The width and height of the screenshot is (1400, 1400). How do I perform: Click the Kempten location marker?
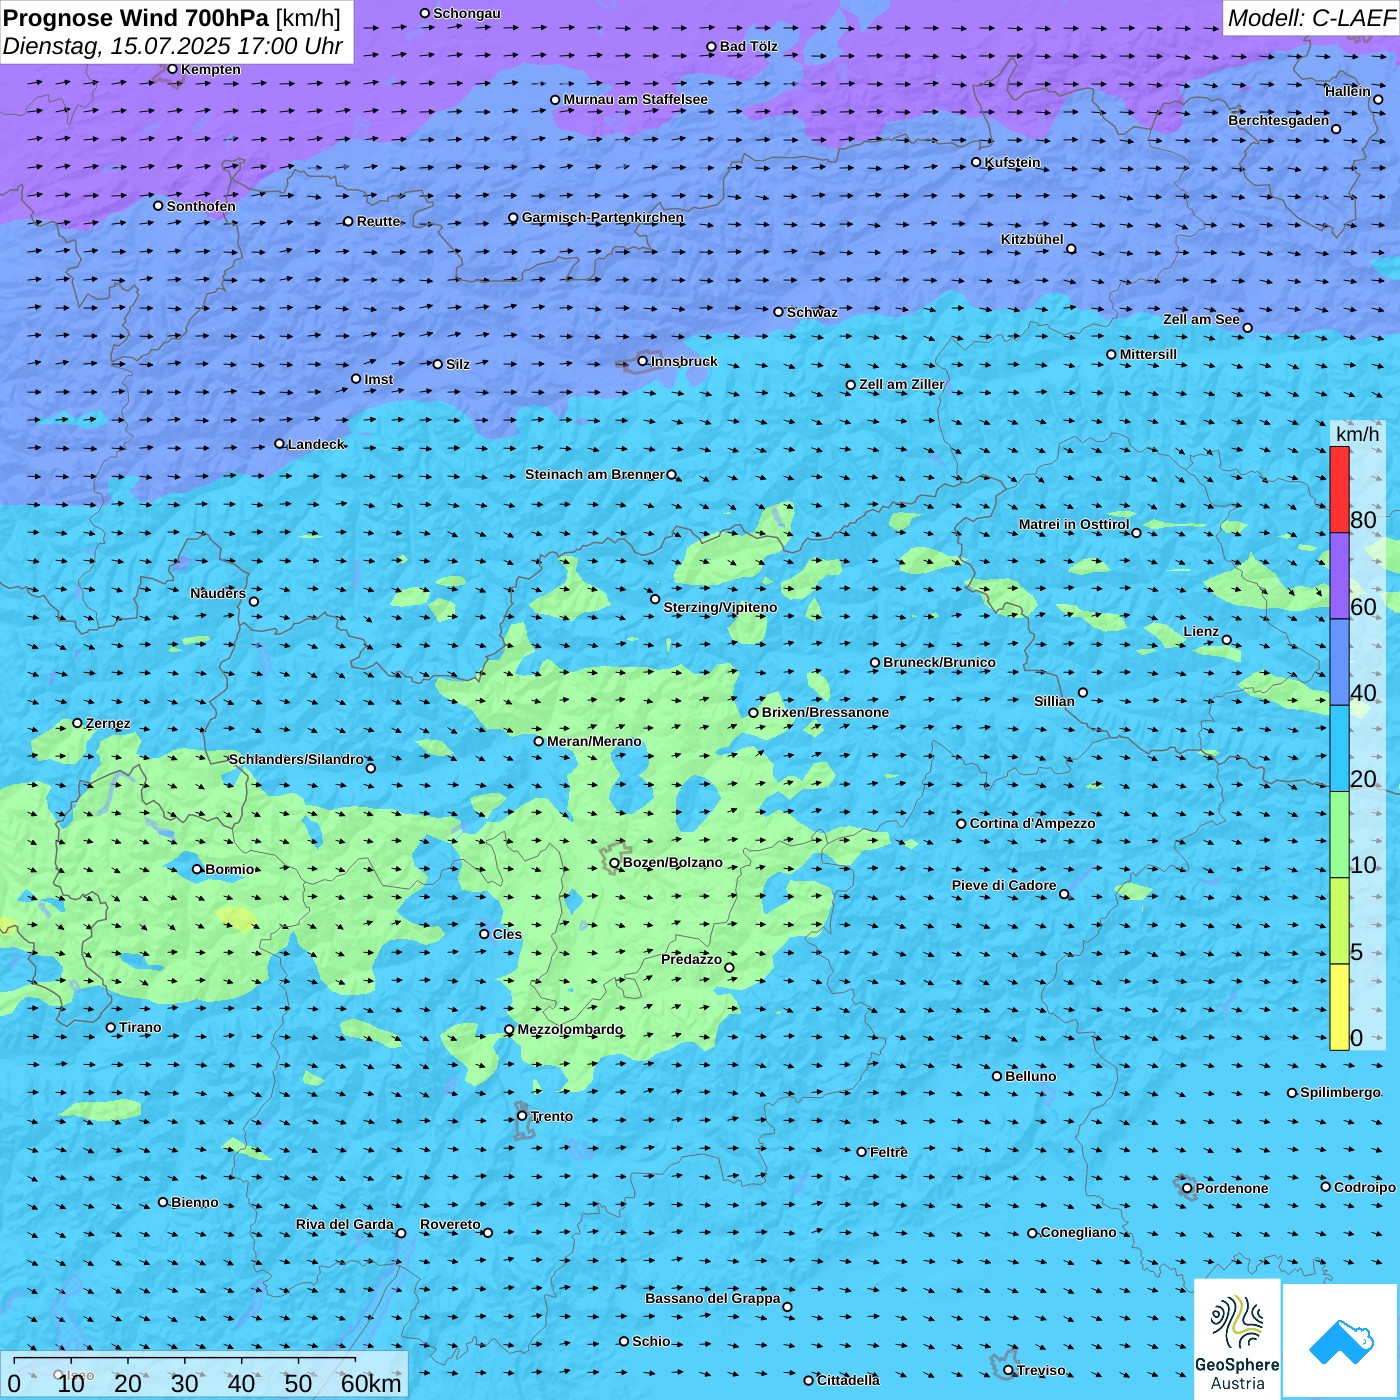[172, 69]
